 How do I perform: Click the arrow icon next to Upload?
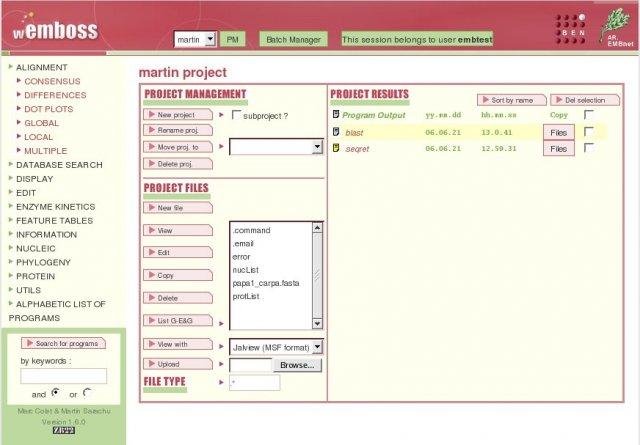click(222, 365)
